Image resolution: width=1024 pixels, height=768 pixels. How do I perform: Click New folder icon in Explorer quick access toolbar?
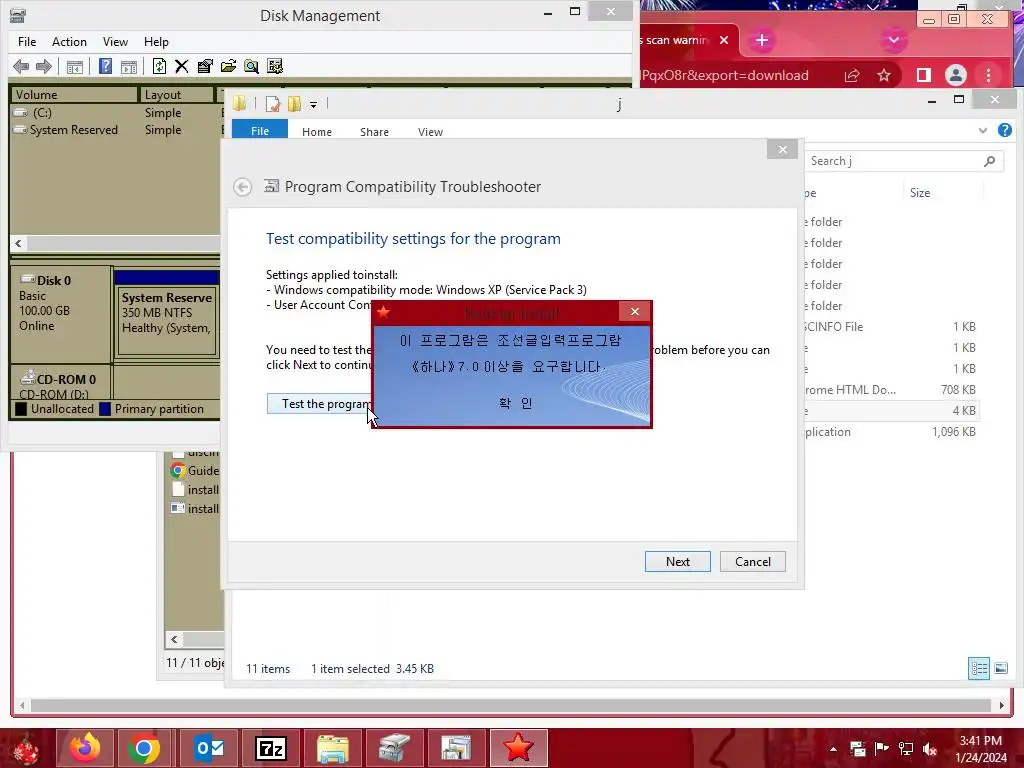295,104
